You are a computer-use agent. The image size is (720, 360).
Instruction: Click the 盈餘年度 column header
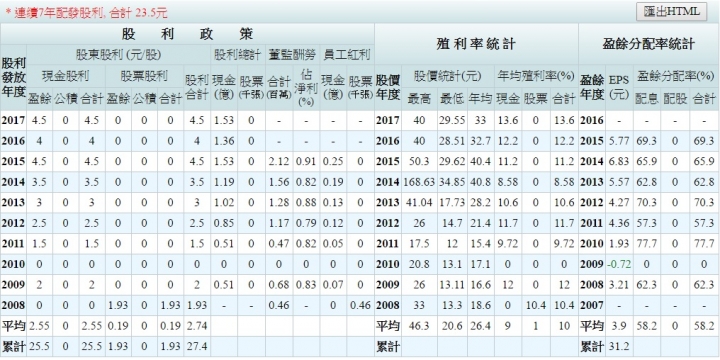591,87
